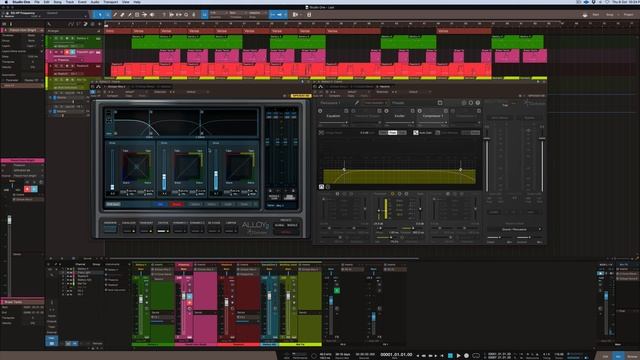Adjust the green mixer channel fader
The width and height of the screenshot is (640, 360).
coord(141,300)
